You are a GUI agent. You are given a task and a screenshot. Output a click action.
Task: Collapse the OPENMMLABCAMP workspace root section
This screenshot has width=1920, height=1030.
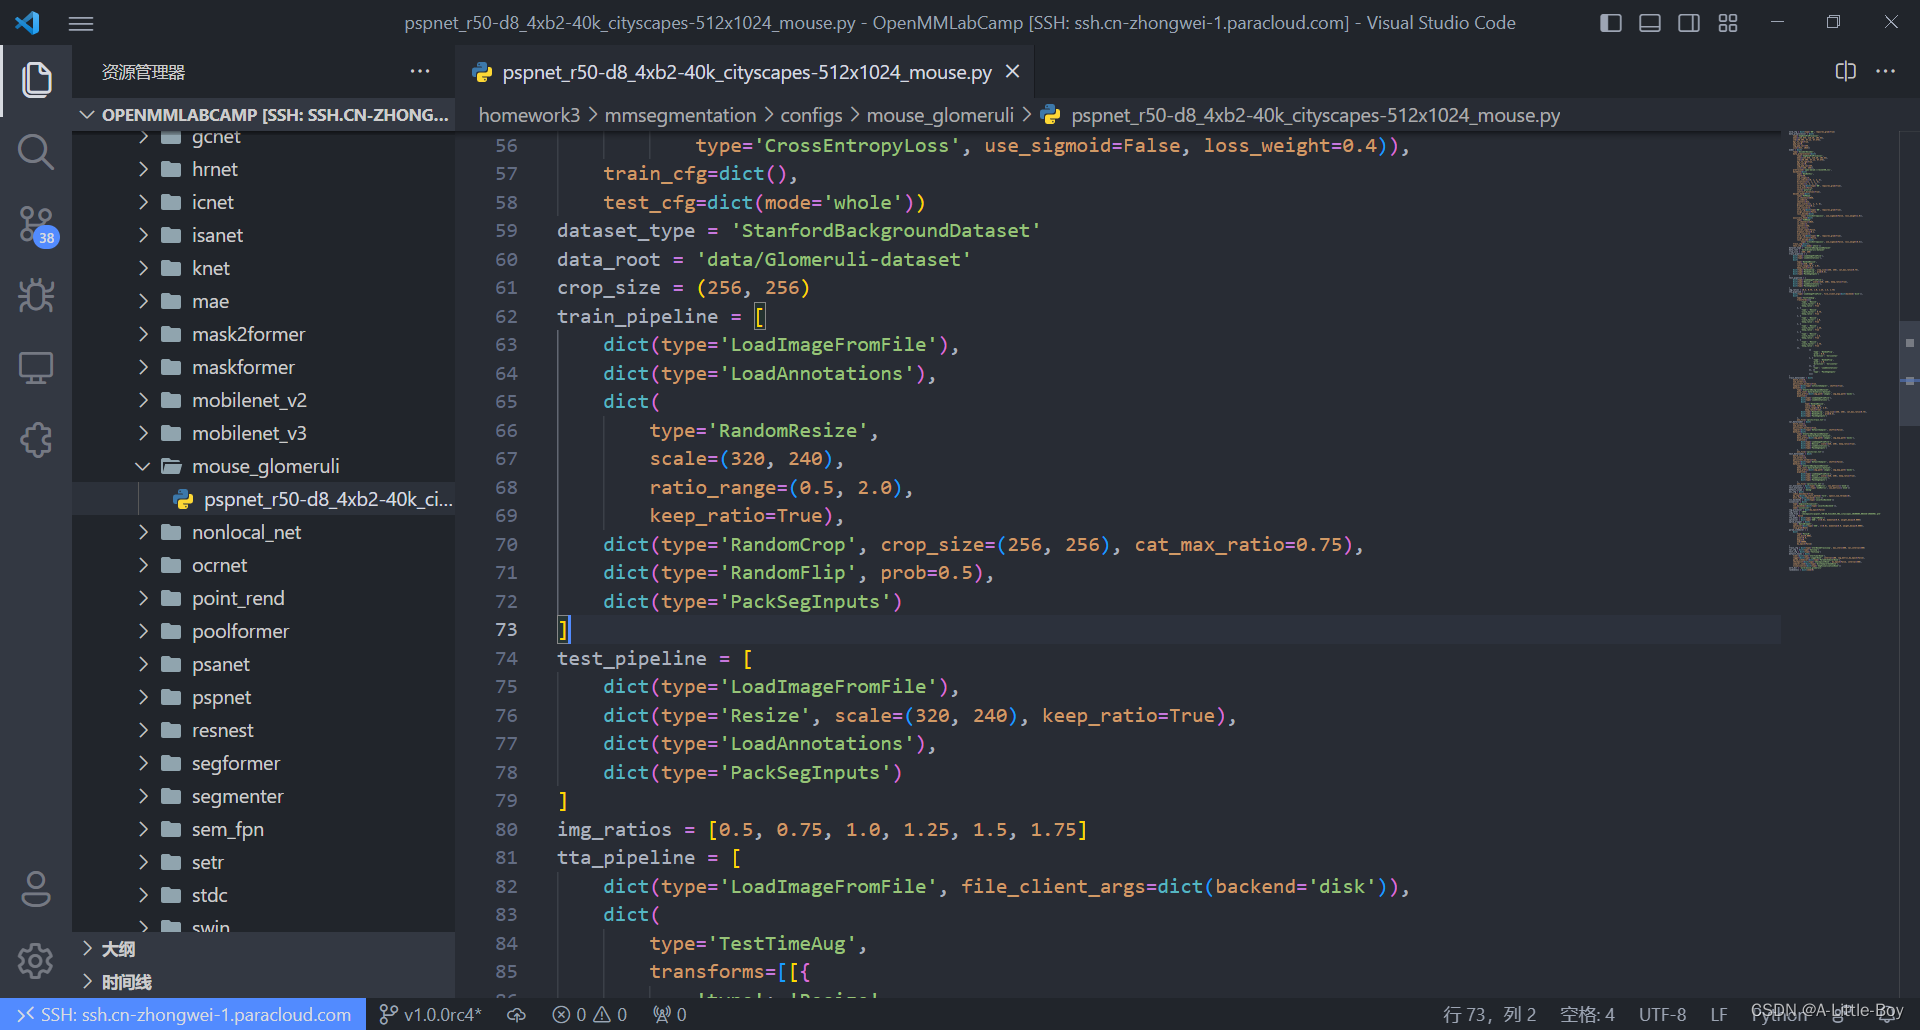coord(264,115)
